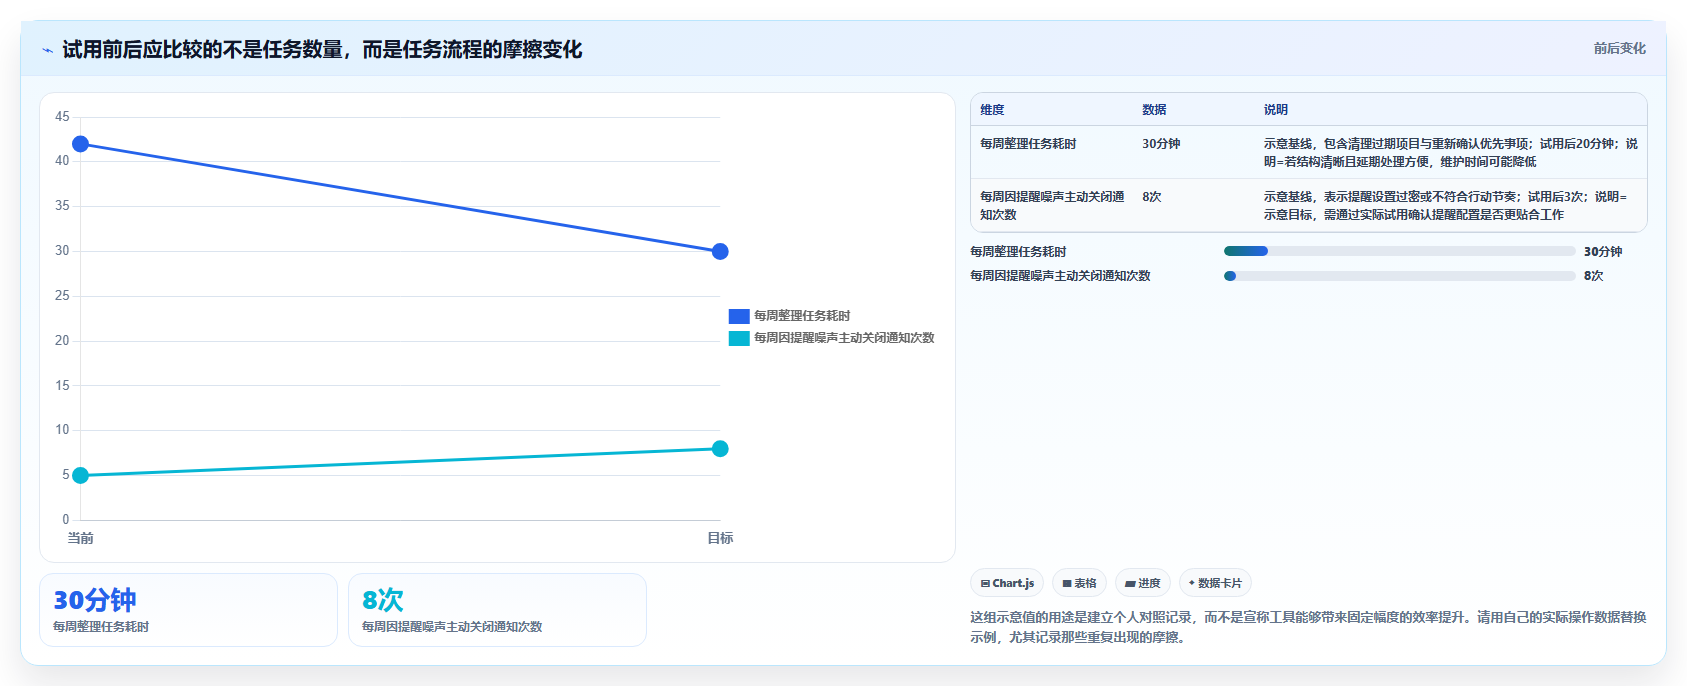The height and width of the screenshot is (686, 1687).
Task: Click the 每周整理任务耗时 progress bar
Action: coord(1399,251)
